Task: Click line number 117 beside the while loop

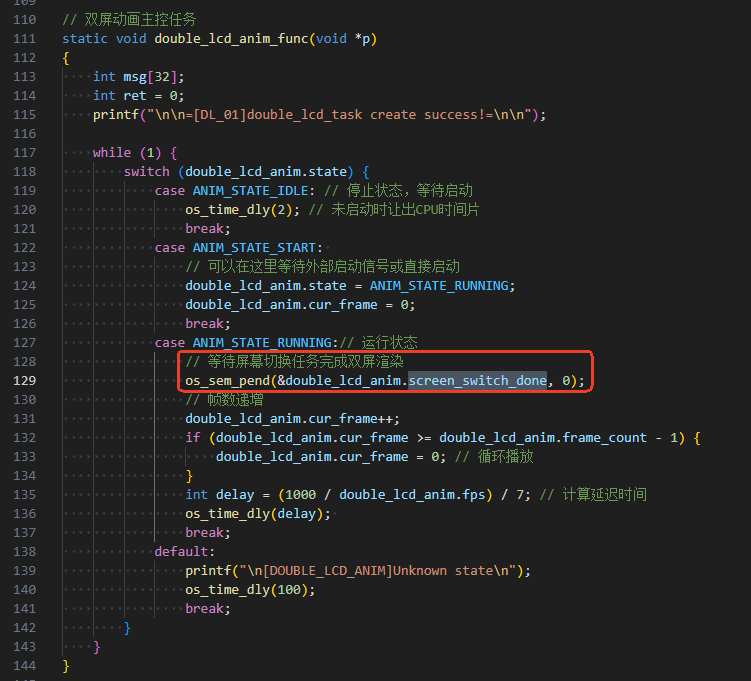Action: (24, 153)
